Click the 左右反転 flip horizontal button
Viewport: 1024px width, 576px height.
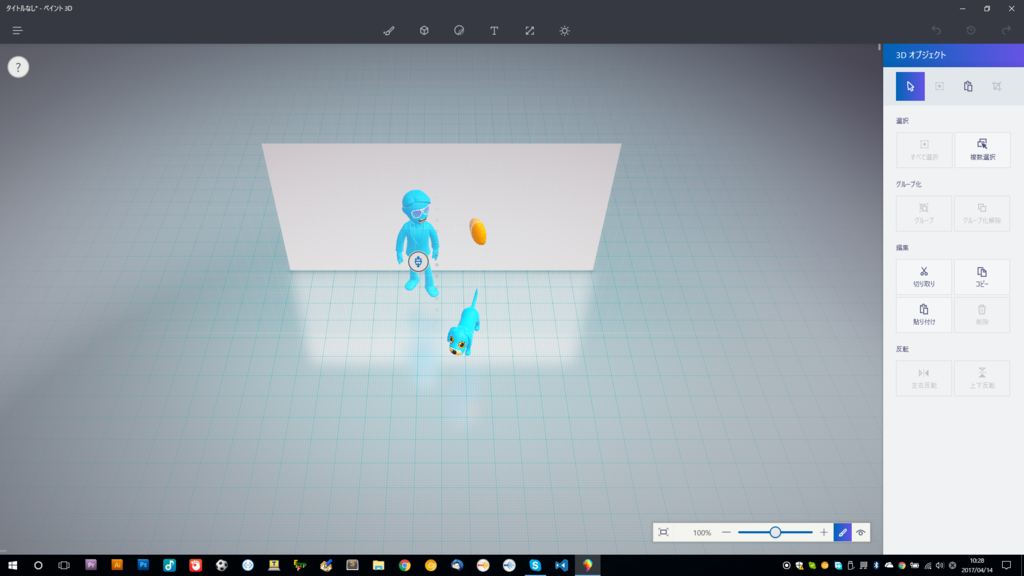point(924,378)
